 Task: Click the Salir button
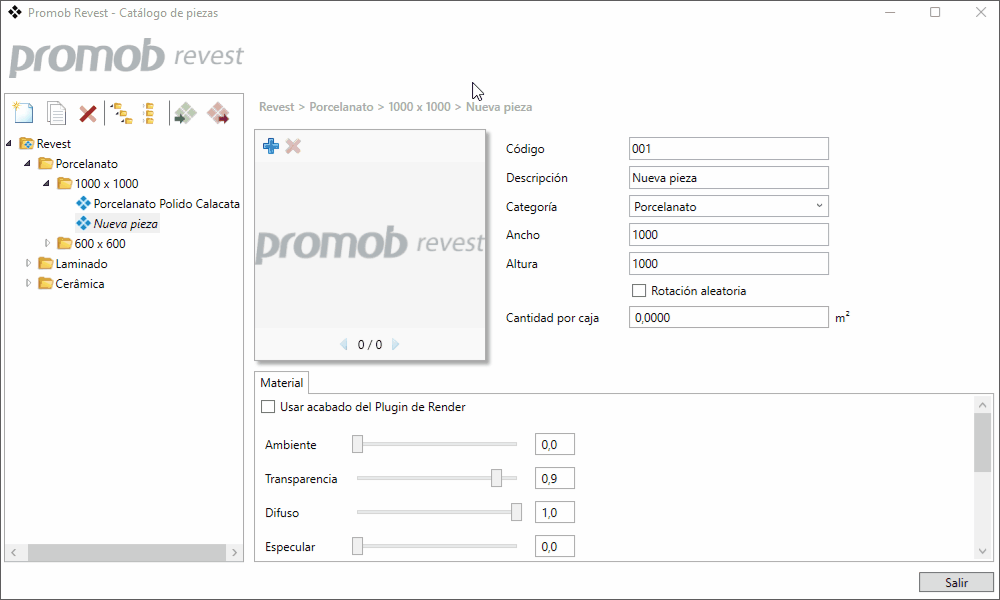(956, 582)
